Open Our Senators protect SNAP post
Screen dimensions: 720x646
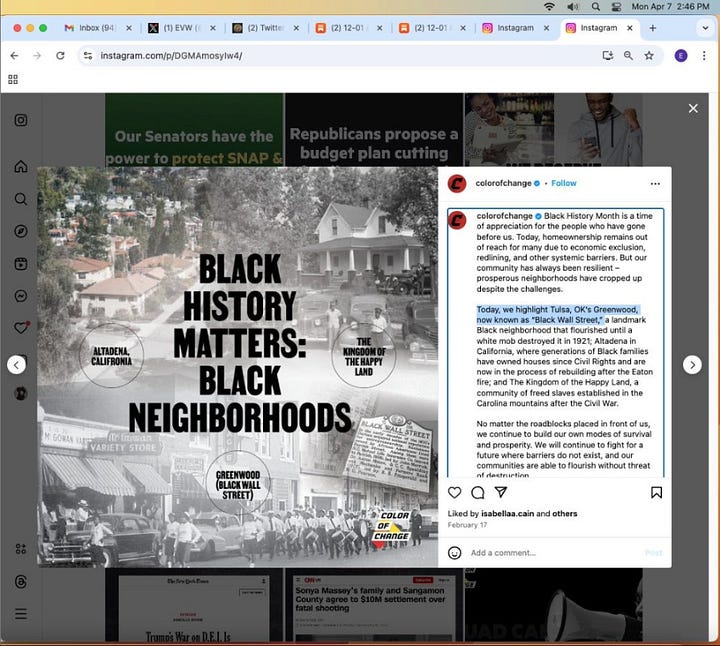[194, 129]
